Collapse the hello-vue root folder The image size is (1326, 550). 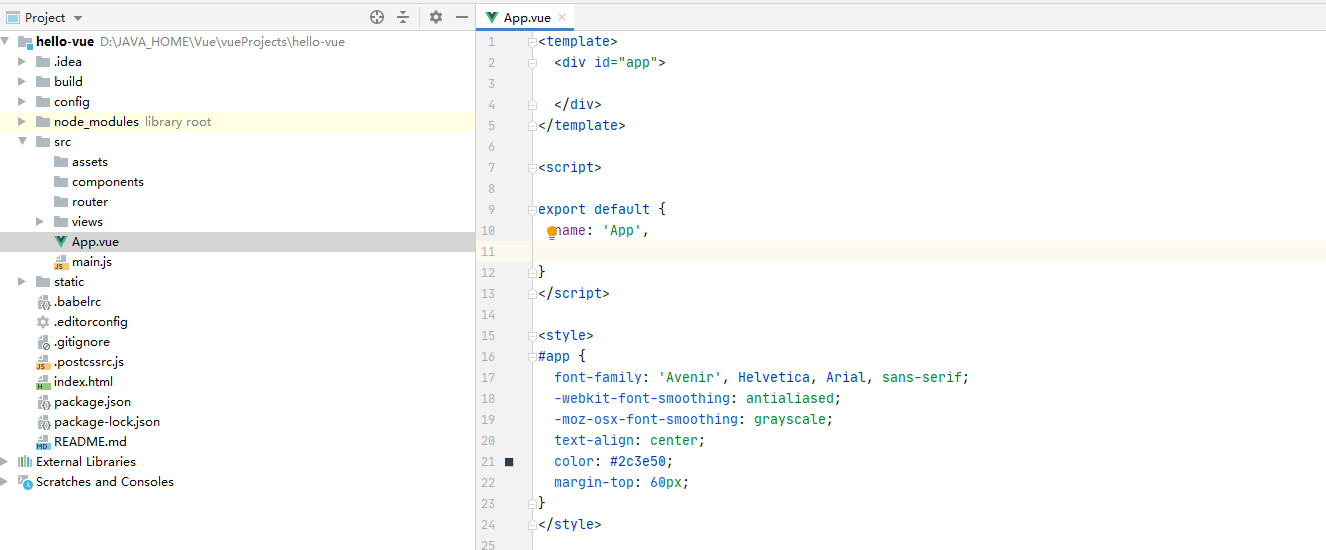pos(5,42)
